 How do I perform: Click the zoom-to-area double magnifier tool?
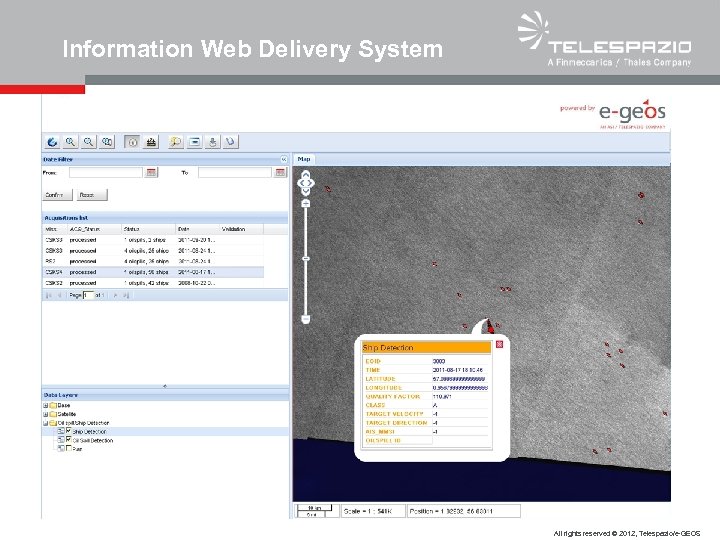(x=107, y=142)
